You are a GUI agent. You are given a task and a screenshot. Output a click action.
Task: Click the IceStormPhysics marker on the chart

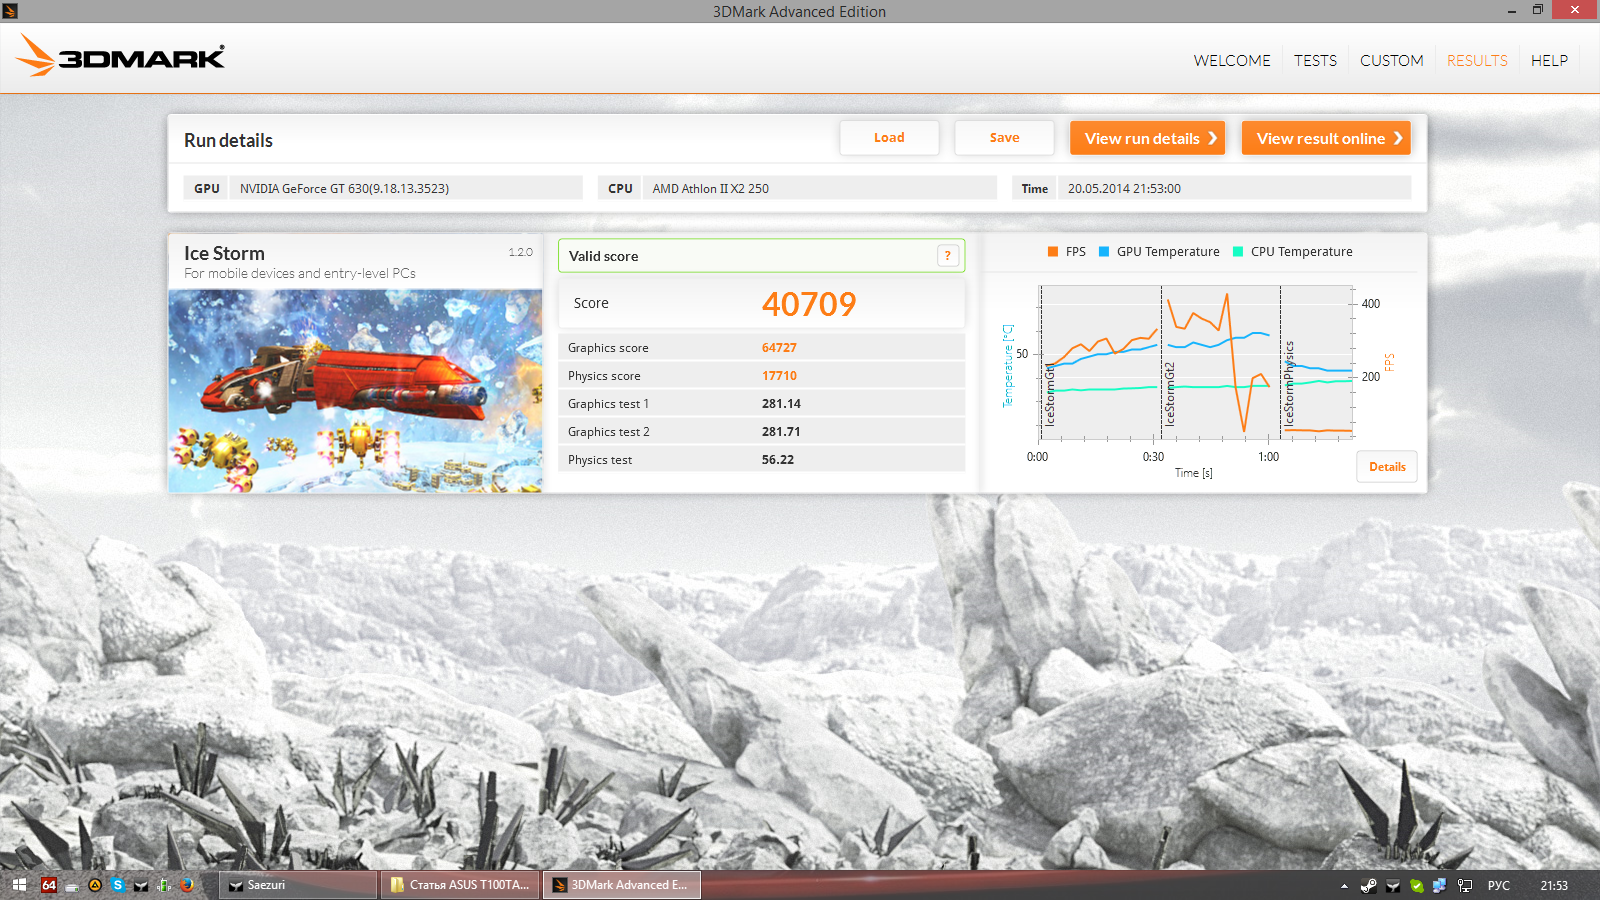click(x=1289, y=383)
